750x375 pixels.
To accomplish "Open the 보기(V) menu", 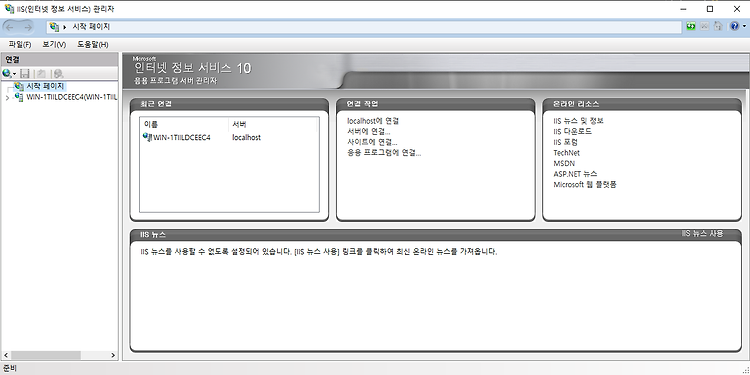I will [x=54, y=44].
